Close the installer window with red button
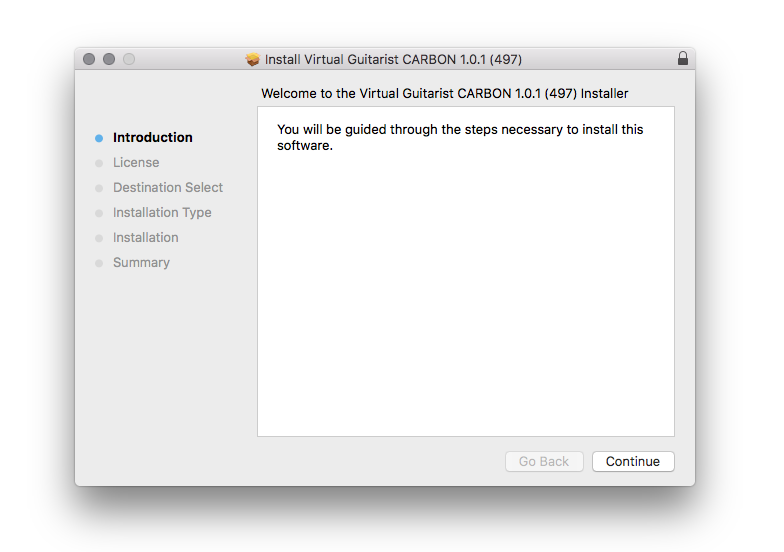Screen dimensions: 784x552 point(89,59)
